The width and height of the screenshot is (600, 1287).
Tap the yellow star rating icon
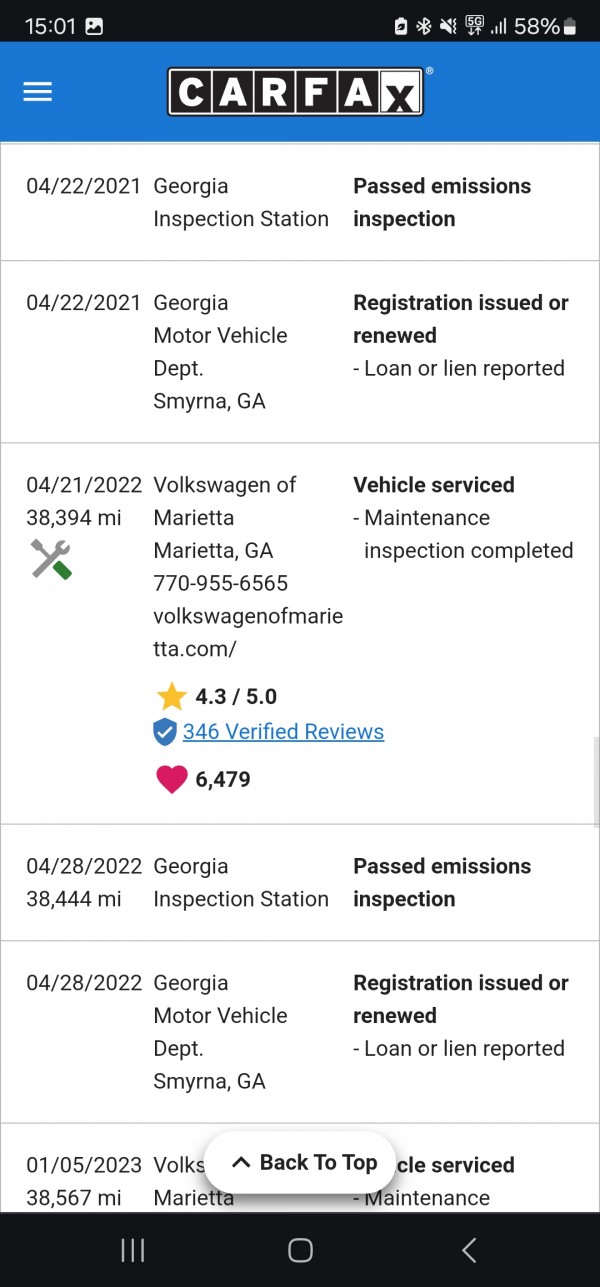pos(171,696)
